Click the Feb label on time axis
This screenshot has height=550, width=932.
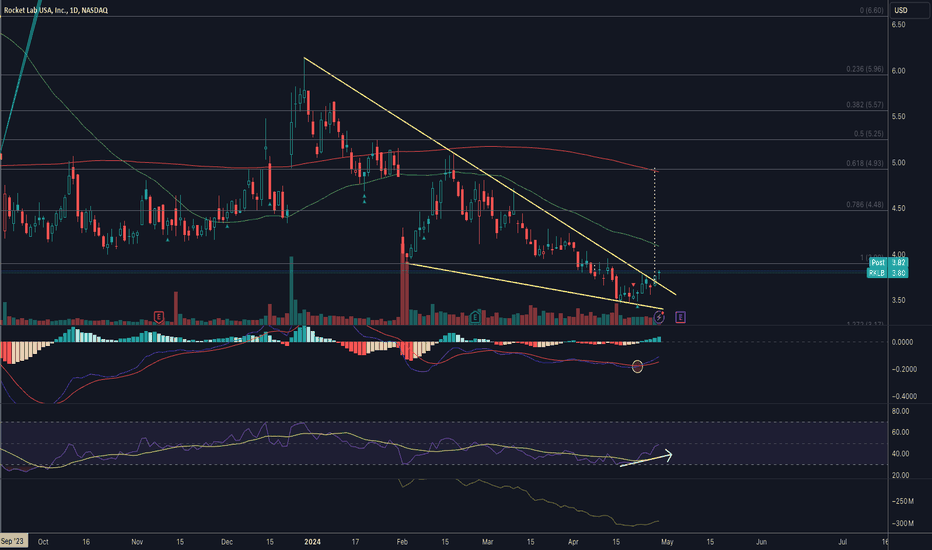pos(402,542)
